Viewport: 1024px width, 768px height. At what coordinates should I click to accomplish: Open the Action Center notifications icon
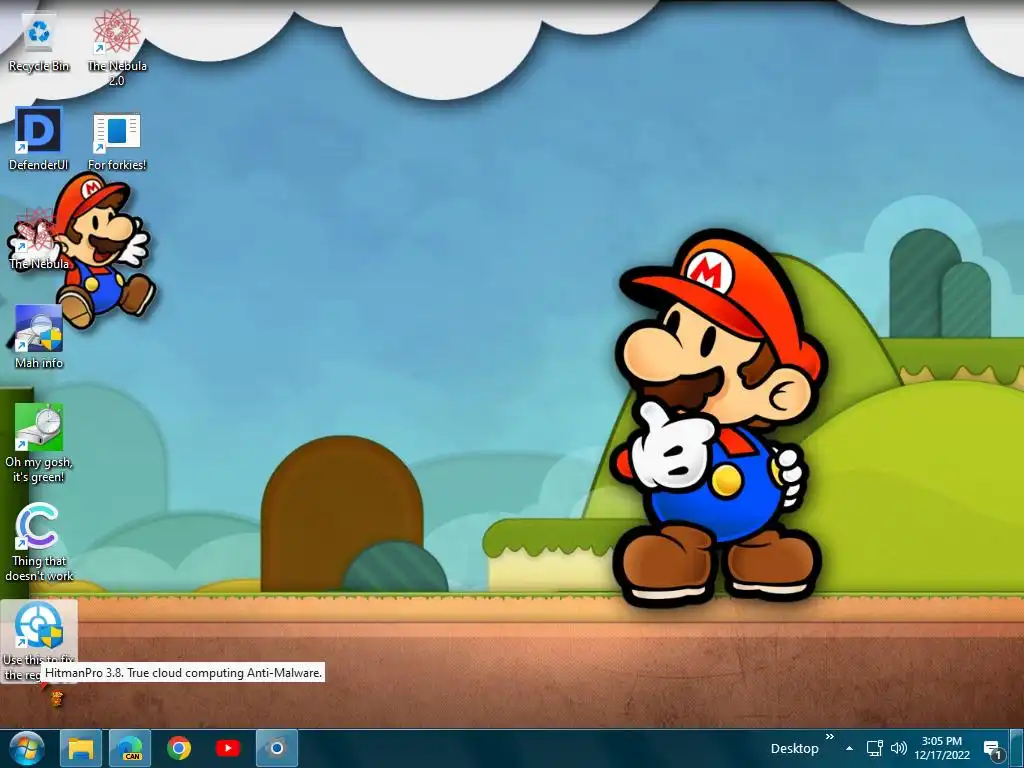click(x=993, y=749)
